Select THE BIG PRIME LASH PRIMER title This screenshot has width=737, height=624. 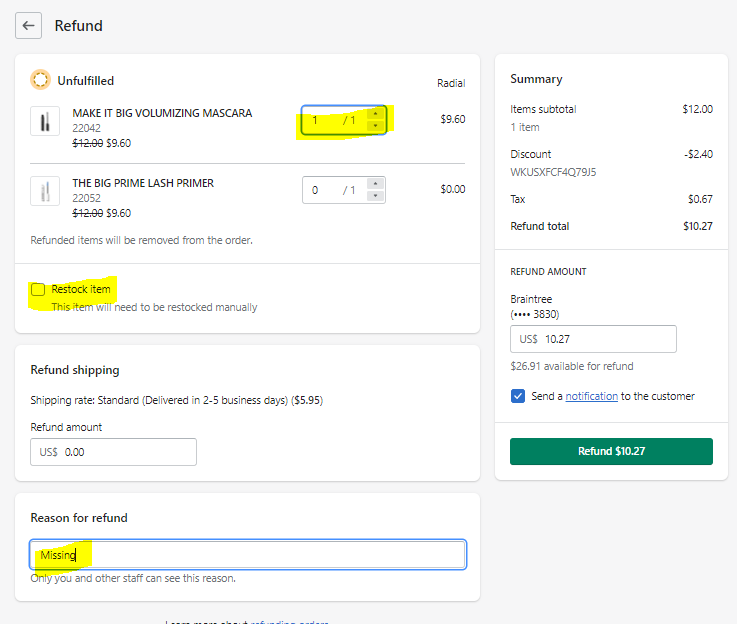click(x=143, y=183)
